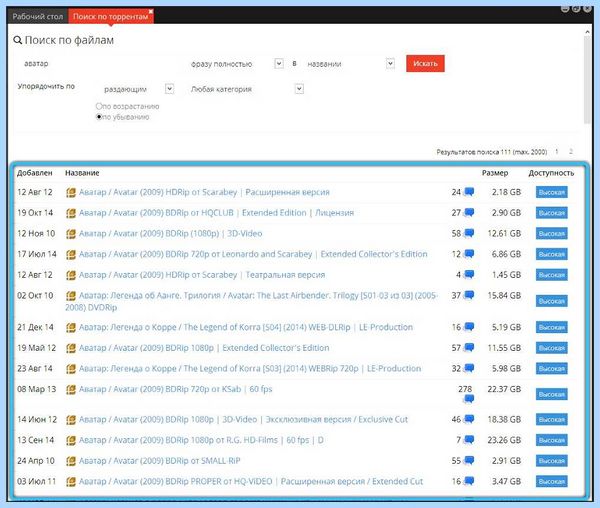Sort by the Доступность column header
600x508 pixels.
(x=551, y=173)
